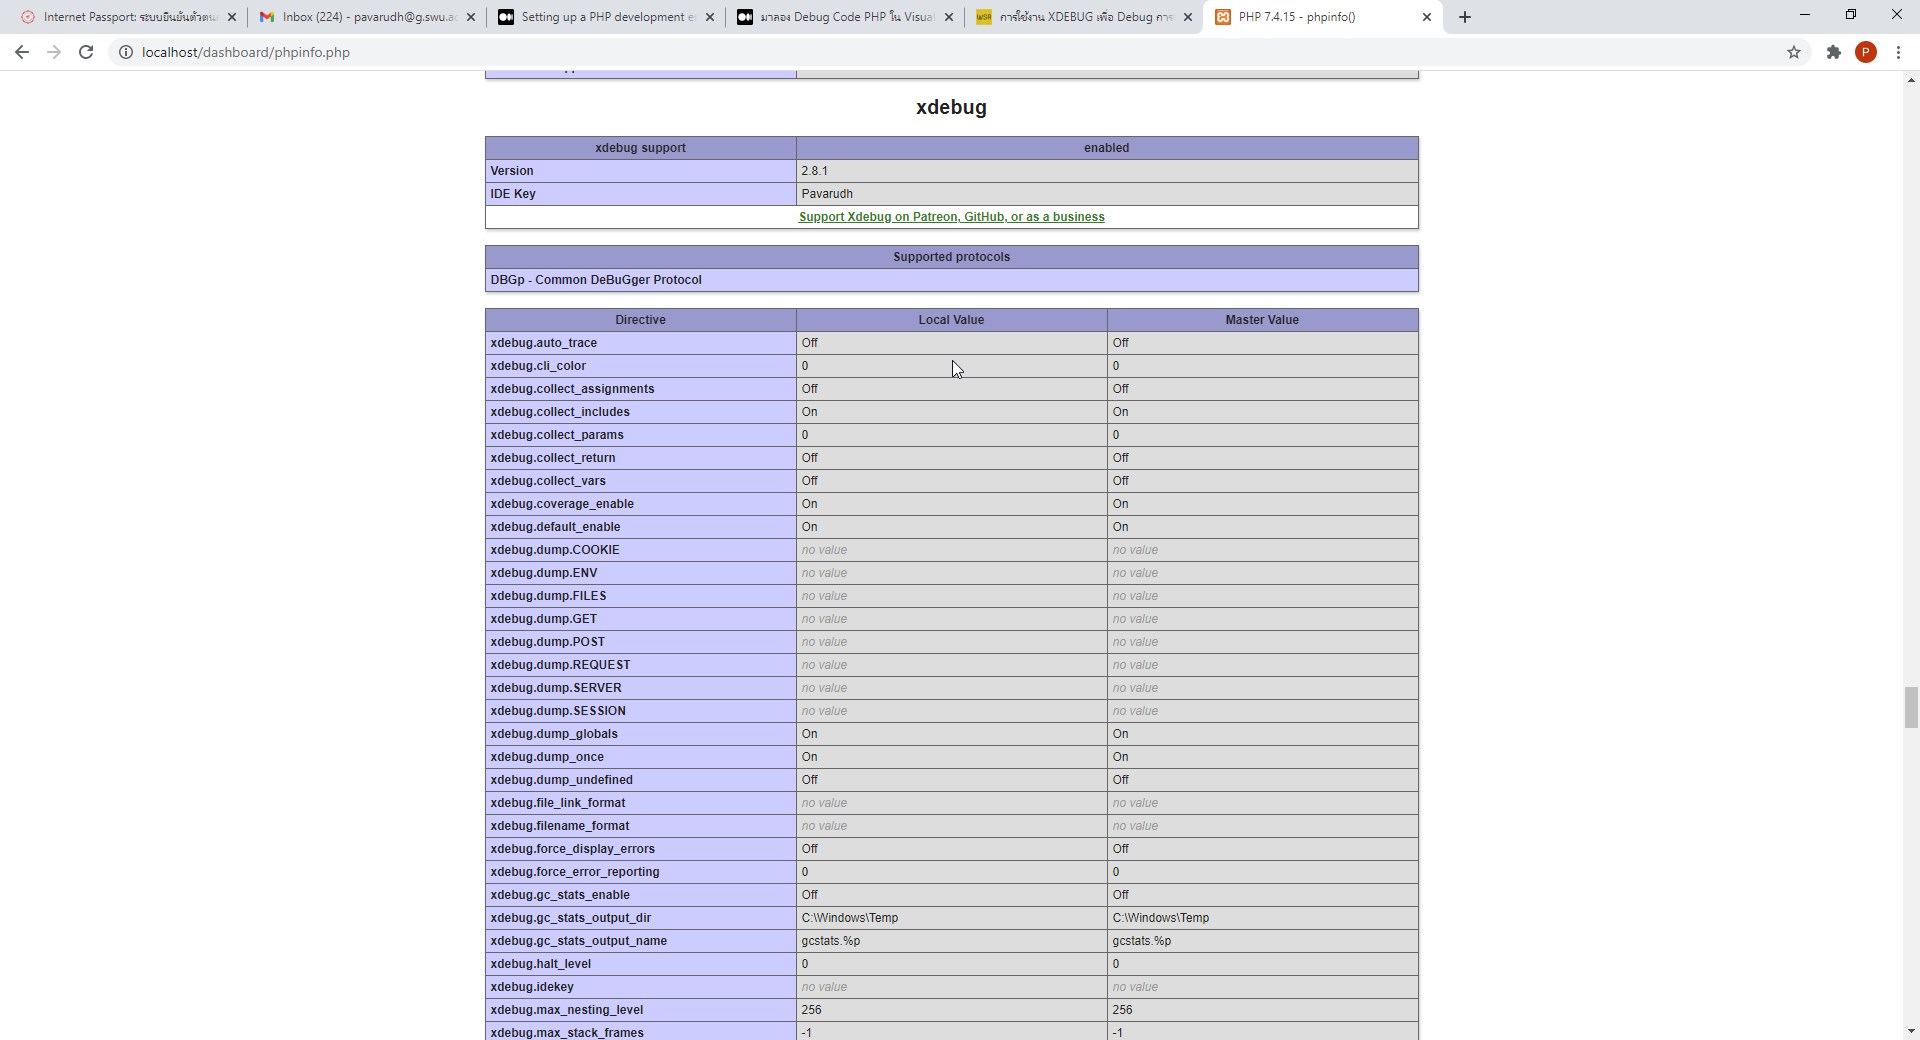Click local value gcstats.%p
This screenshot has height=1040, width=1920.
point(830,941)
